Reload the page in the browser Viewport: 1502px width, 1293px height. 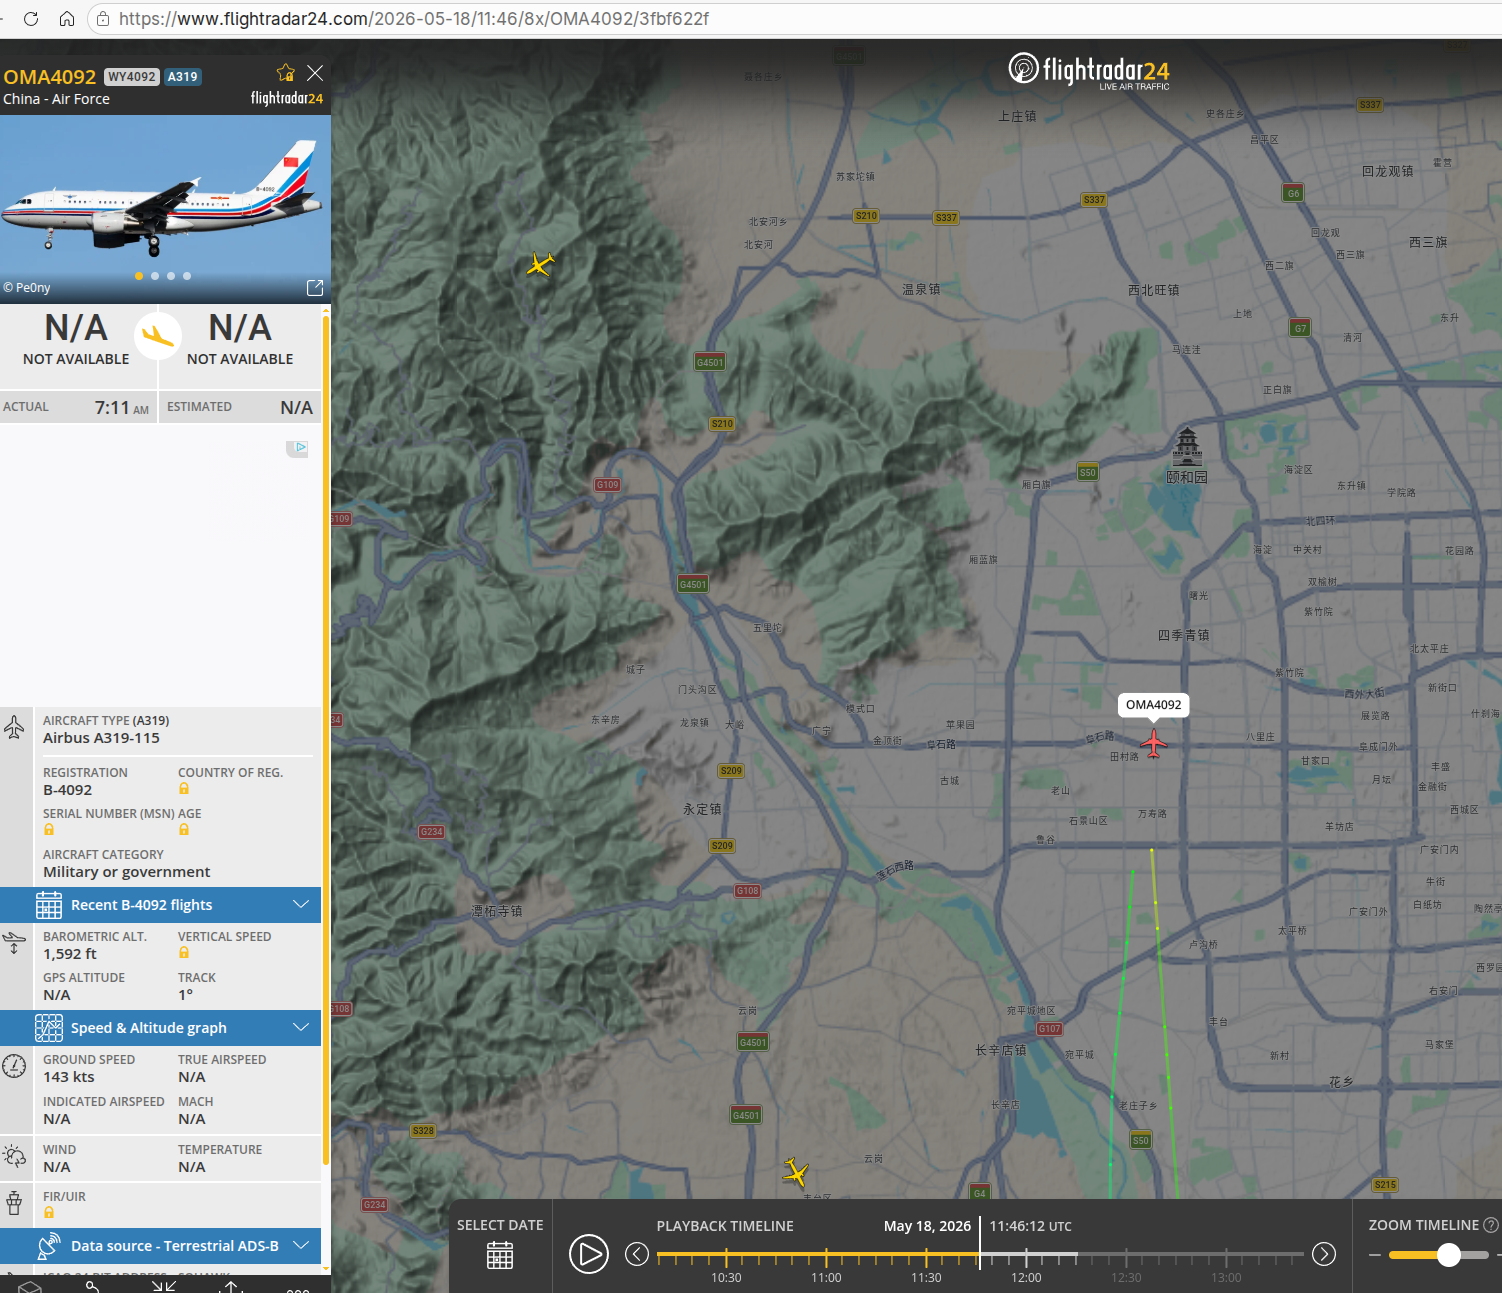coord(31,19)
